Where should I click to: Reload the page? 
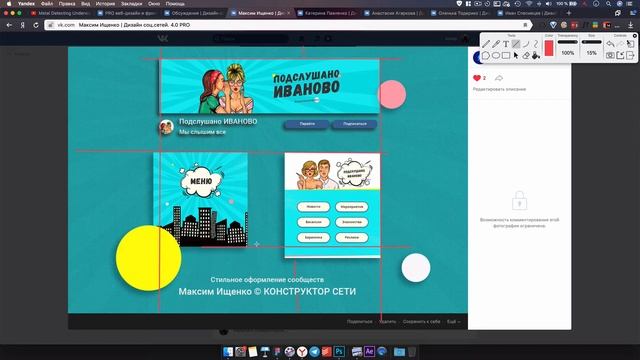[36, 25]
